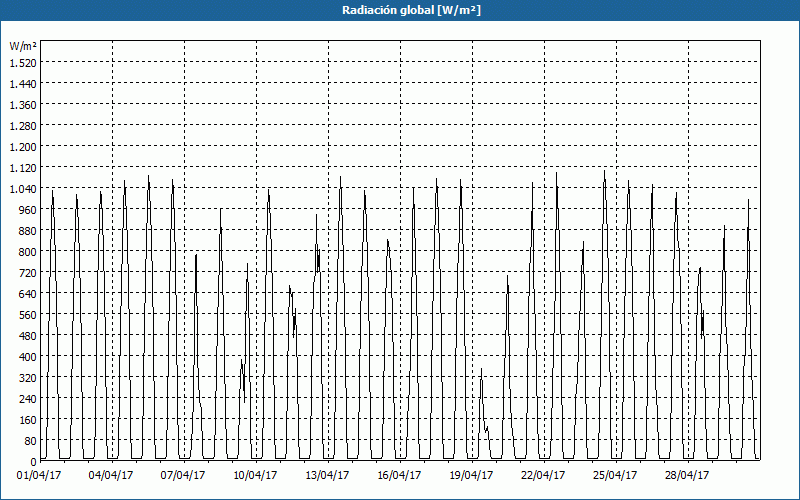Click the 04/04/17 date label
The image size is (800, 500).
(111, 476)
